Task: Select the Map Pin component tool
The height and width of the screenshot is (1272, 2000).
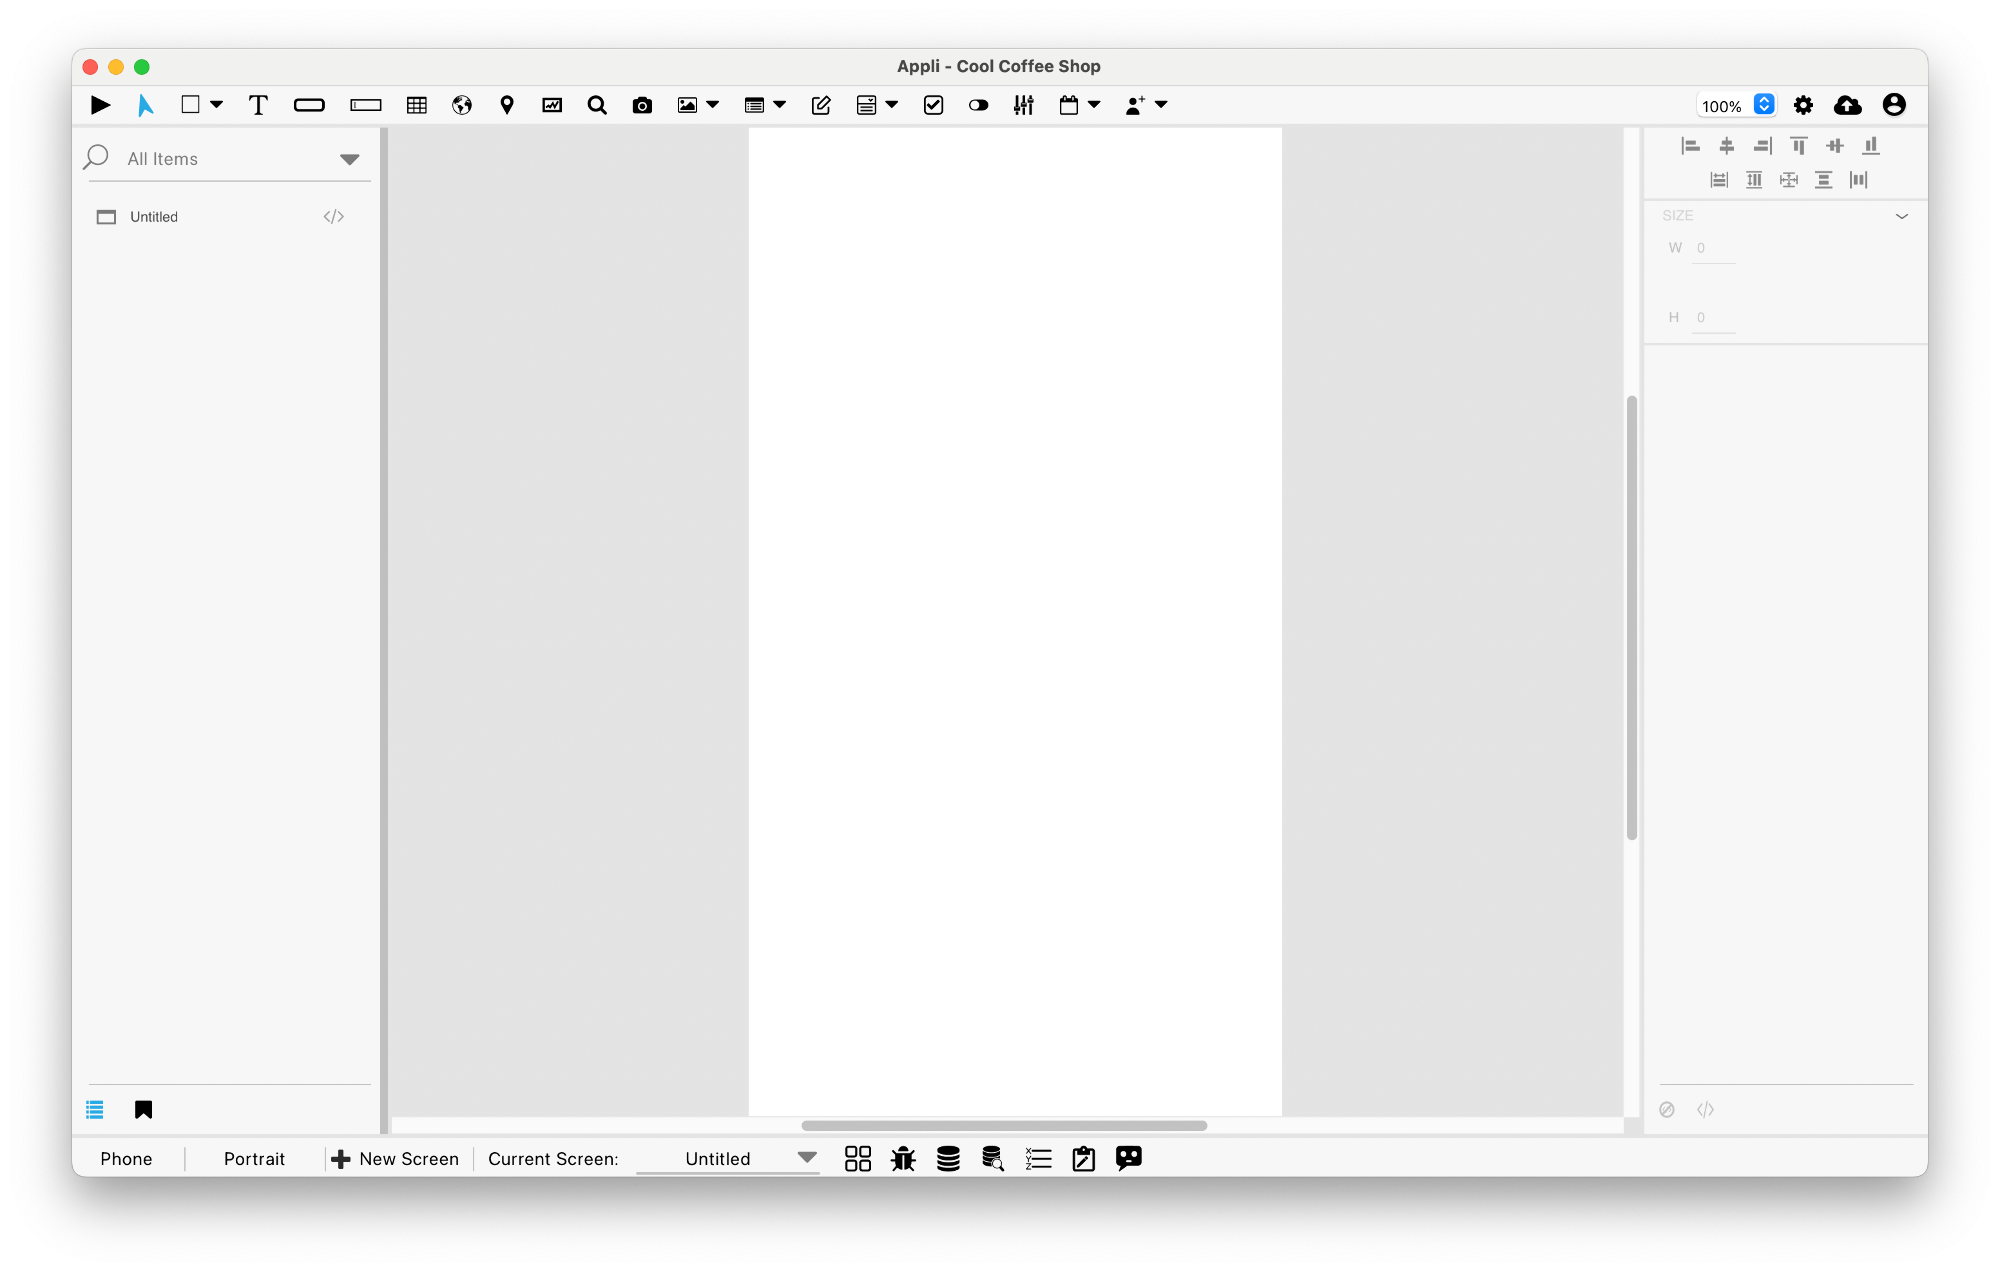Action: click(x=506, y=105)
